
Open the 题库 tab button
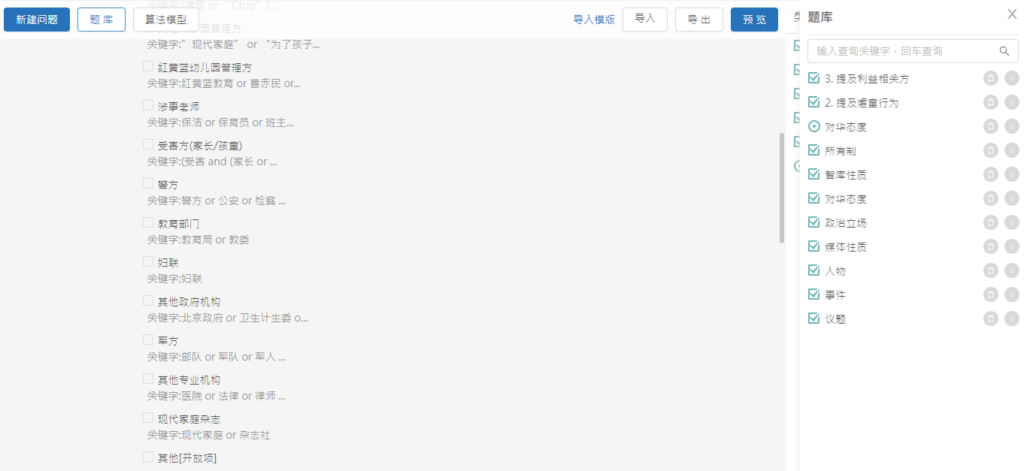tap(101, 20)
